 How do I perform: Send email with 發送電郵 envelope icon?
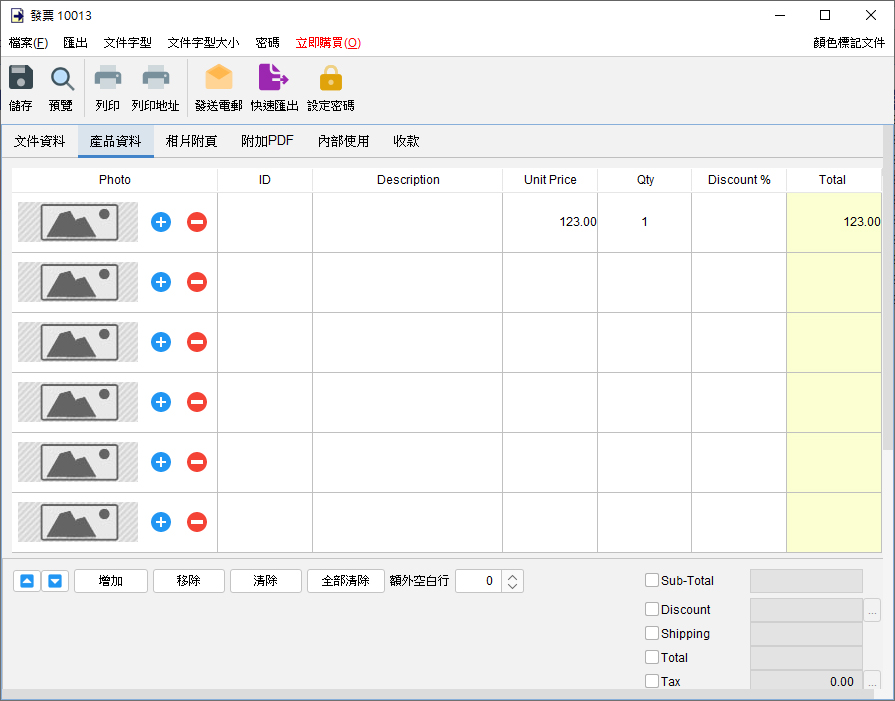(219, 77)
